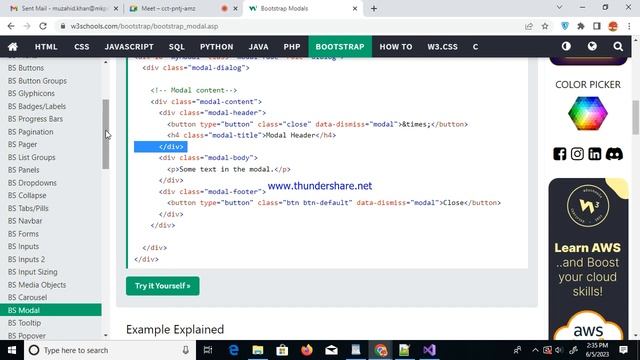Open the JAVA tutorial menu

pyautogui.click(x=258, y=47)
